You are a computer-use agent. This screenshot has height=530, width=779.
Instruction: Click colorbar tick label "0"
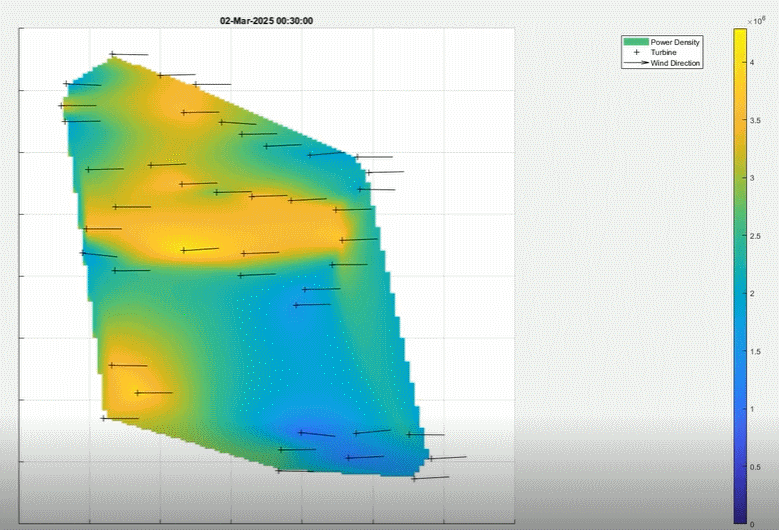pos(752,525)
